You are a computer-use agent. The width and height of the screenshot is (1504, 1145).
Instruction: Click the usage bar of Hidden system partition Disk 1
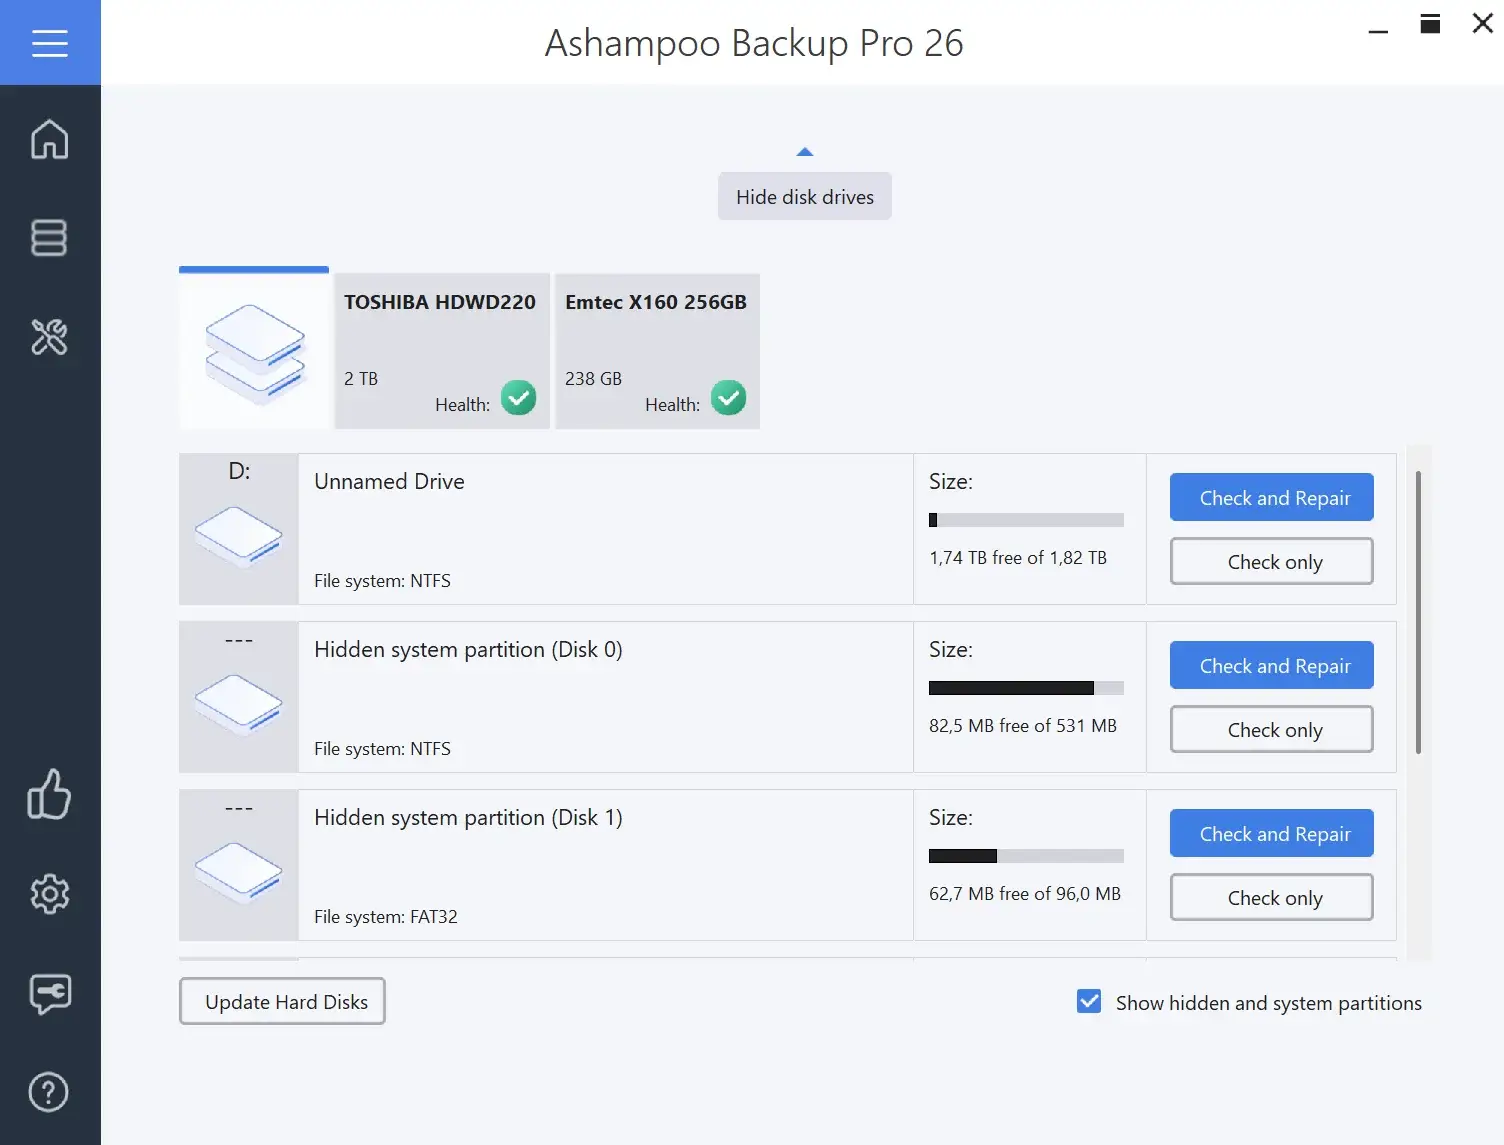[1025, 856]
